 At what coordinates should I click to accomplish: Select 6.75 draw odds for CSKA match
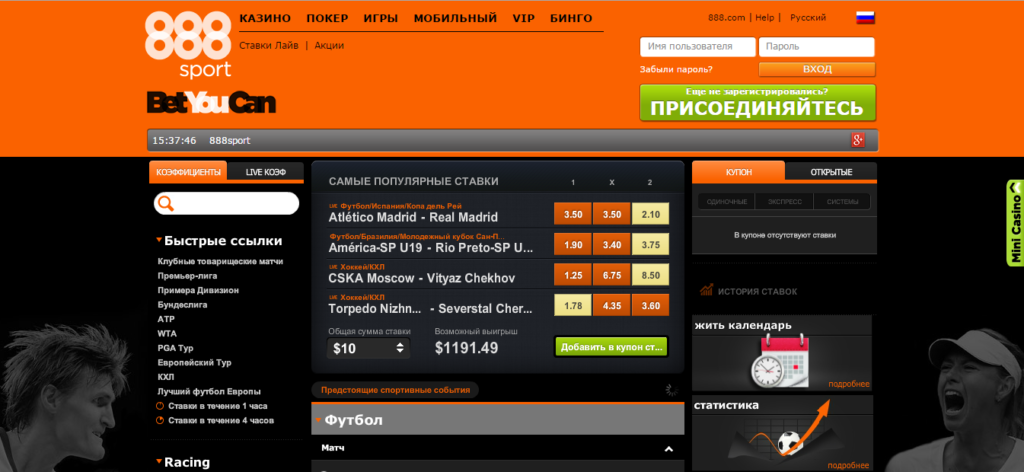click(611, 275)
